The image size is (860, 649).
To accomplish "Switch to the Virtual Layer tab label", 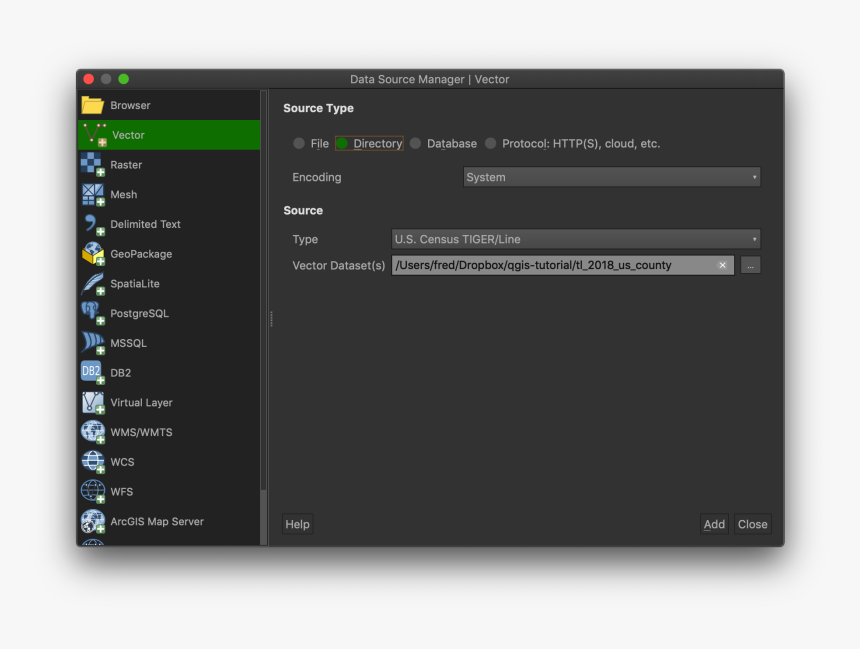I will [142, 402].
